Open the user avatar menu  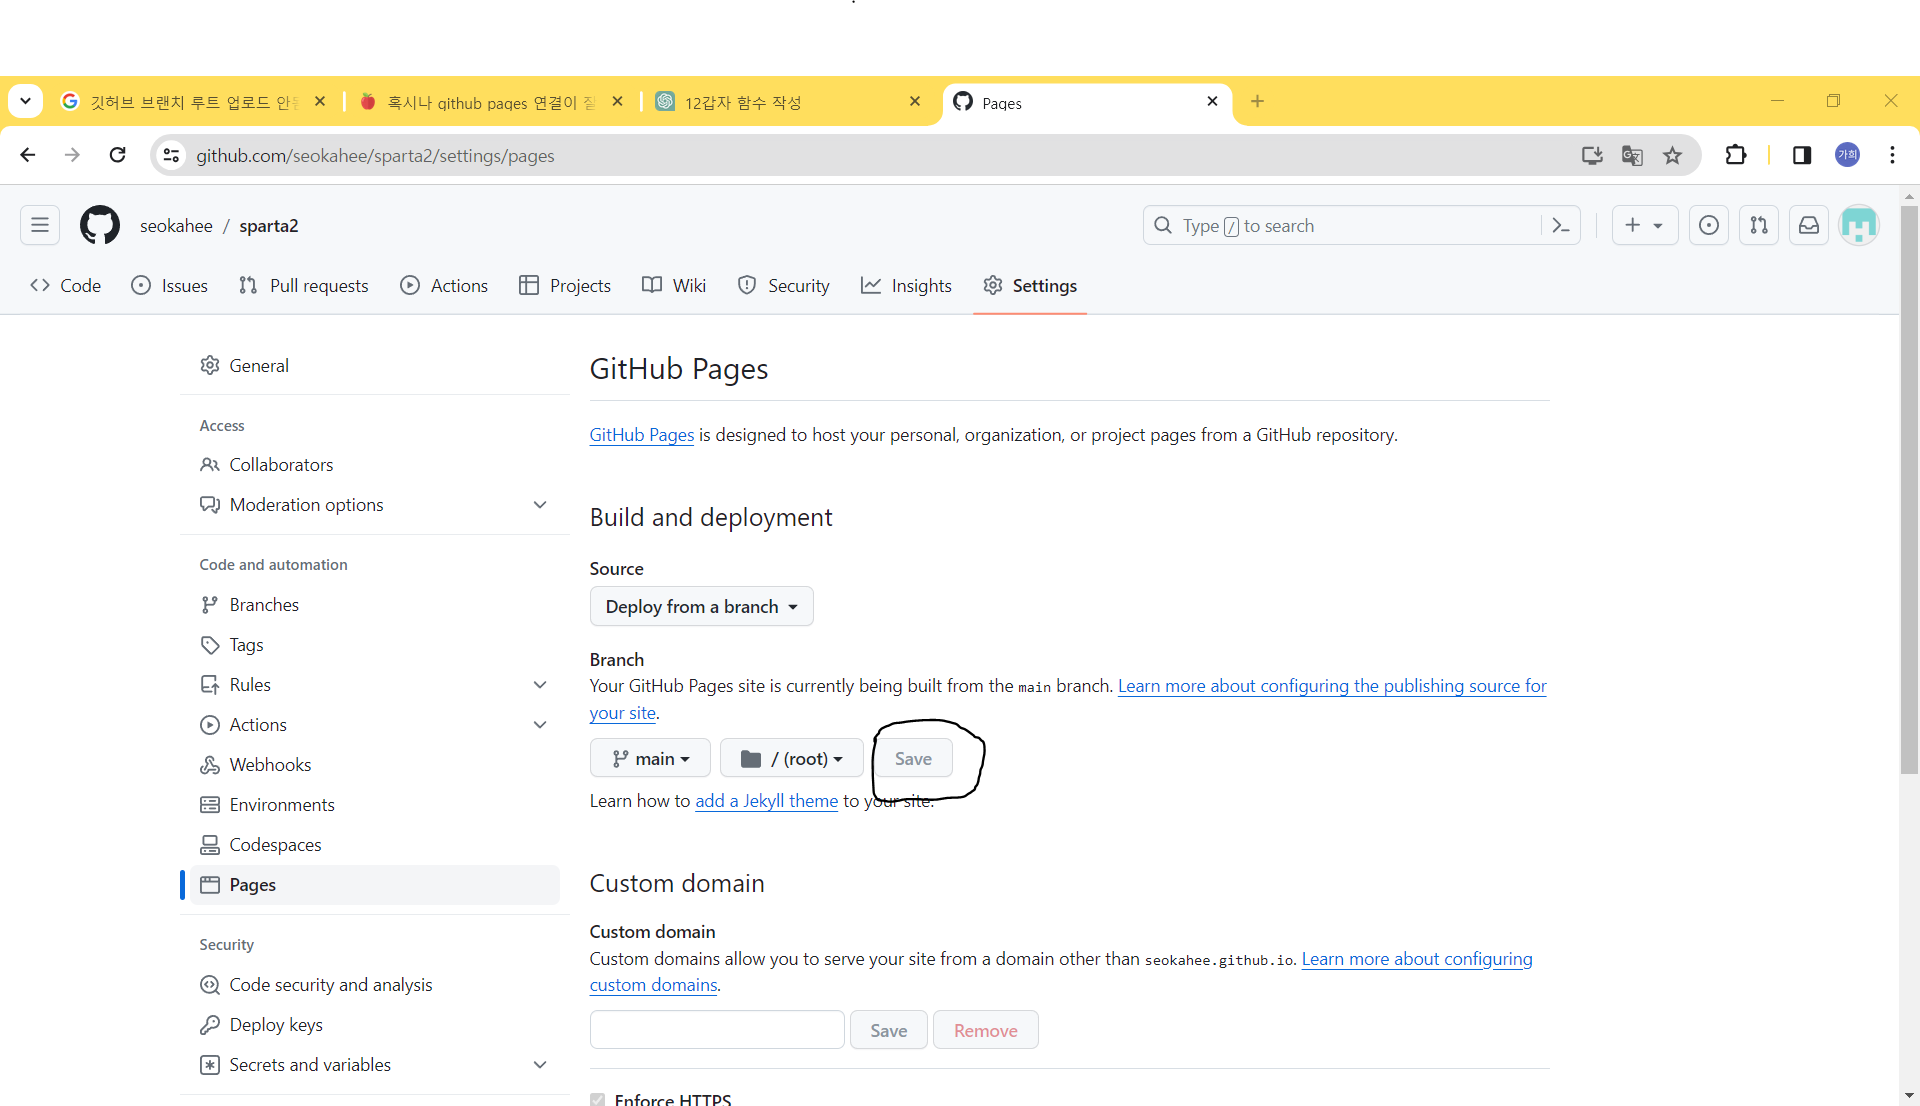click(x=1859, y=226)
